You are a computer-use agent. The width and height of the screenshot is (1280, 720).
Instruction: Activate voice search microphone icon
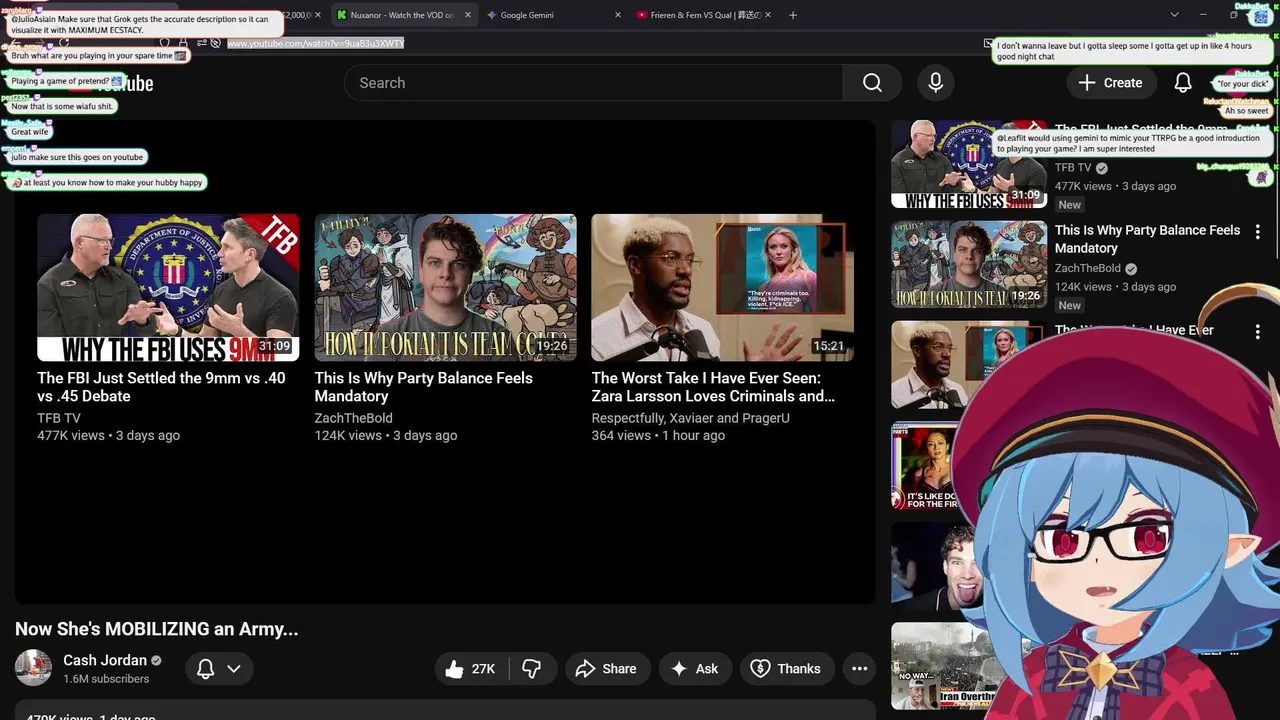[x=936, y=83]
